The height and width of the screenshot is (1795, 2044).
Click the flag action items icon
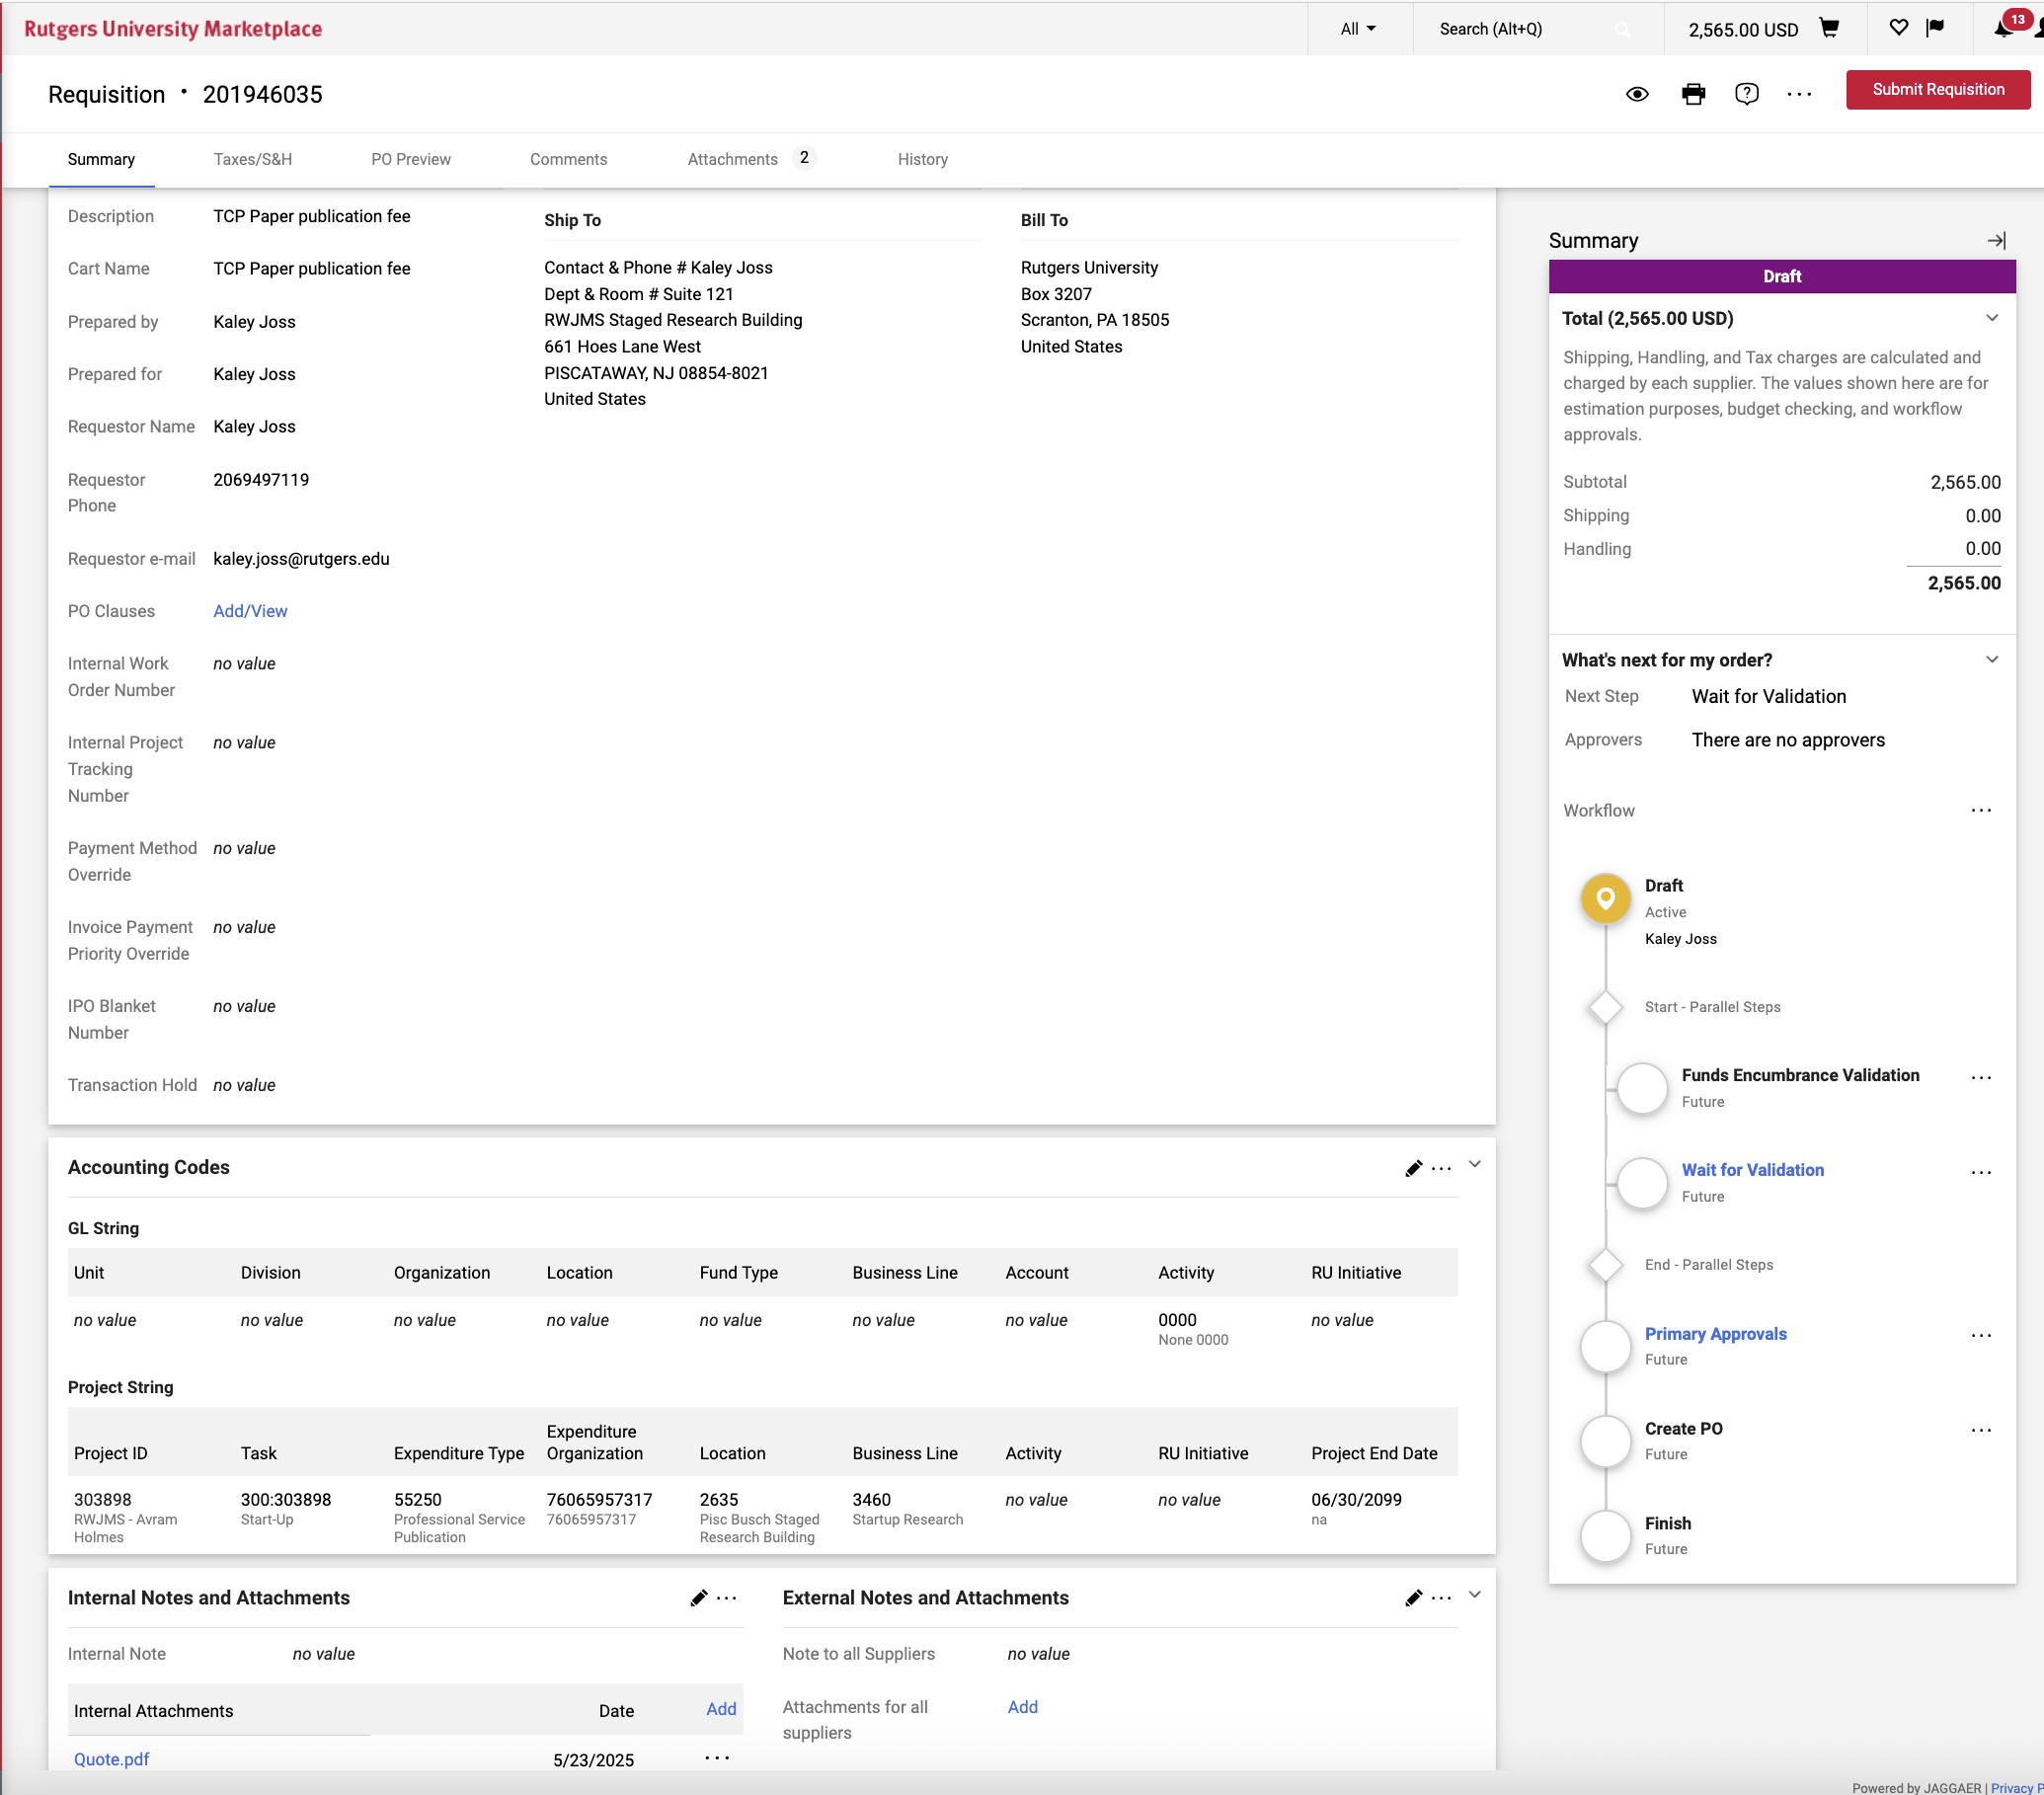1935,28
